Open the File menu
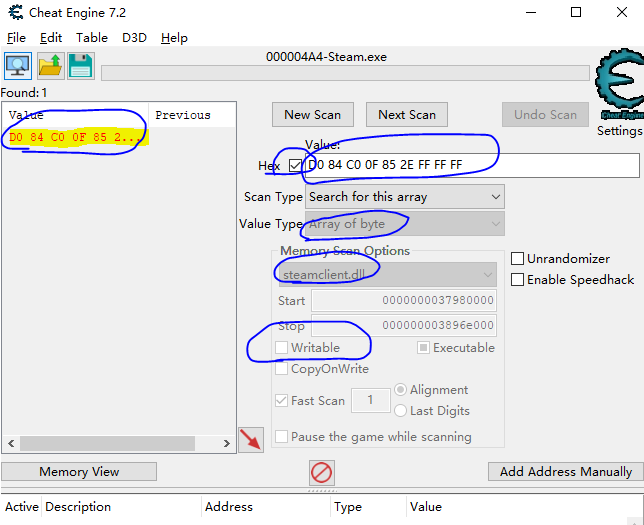This screenshot has height=525, width=644. click(16, 38)
